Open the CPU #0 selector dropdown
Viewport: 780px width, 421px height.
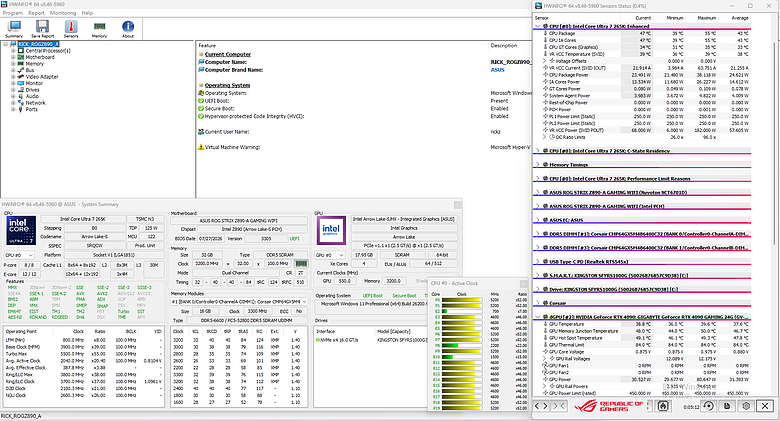click(20, 255)
